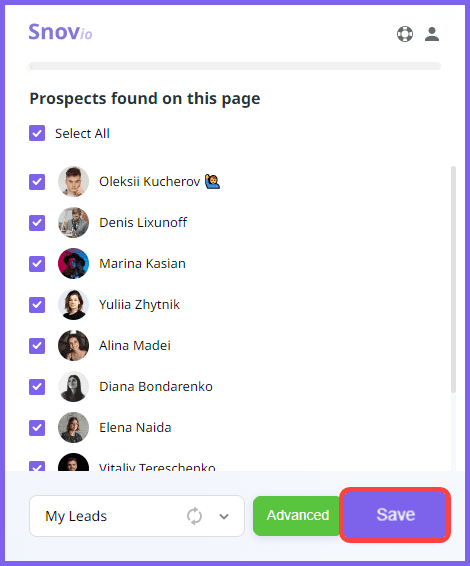Refresh lists with the circular arrows icon
The height and width of the screenshot is (566, 470).
(194, 516)
